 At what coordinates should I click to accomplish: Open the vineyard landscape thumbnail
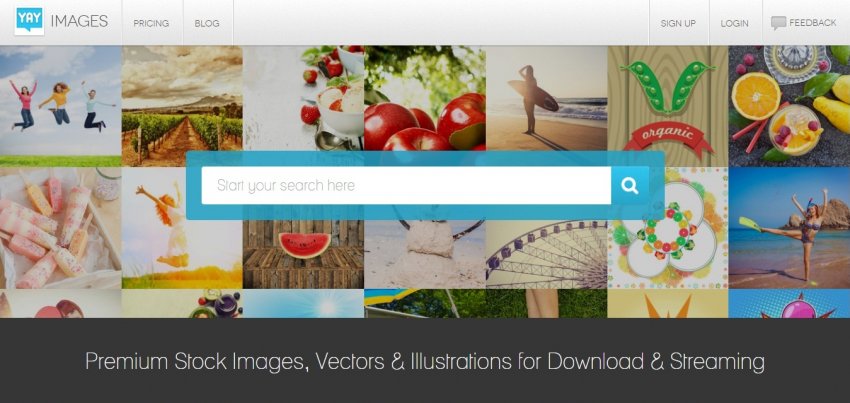click(182, 106)
